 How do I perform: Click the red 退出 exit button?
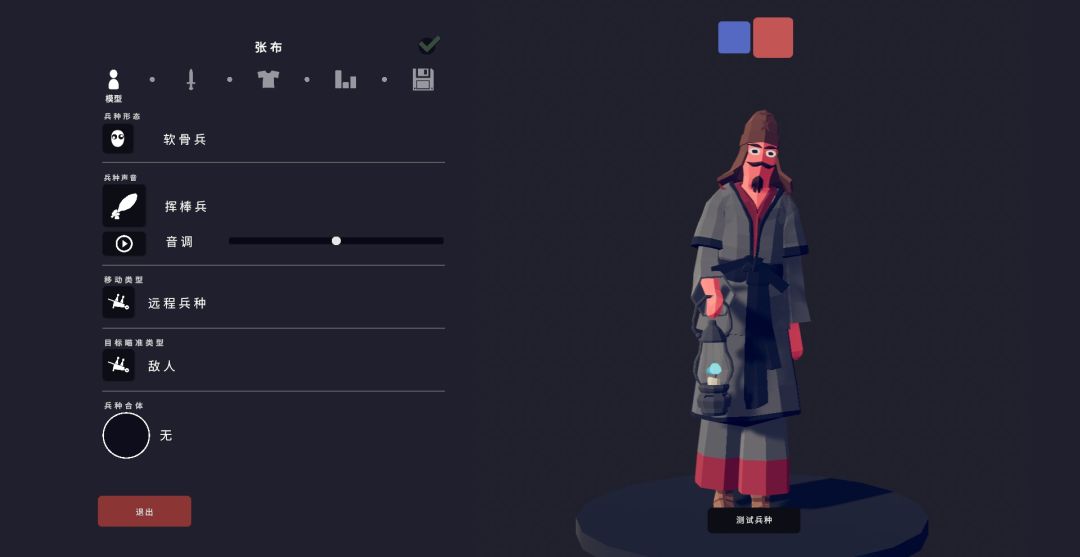(x=145, y=512)
